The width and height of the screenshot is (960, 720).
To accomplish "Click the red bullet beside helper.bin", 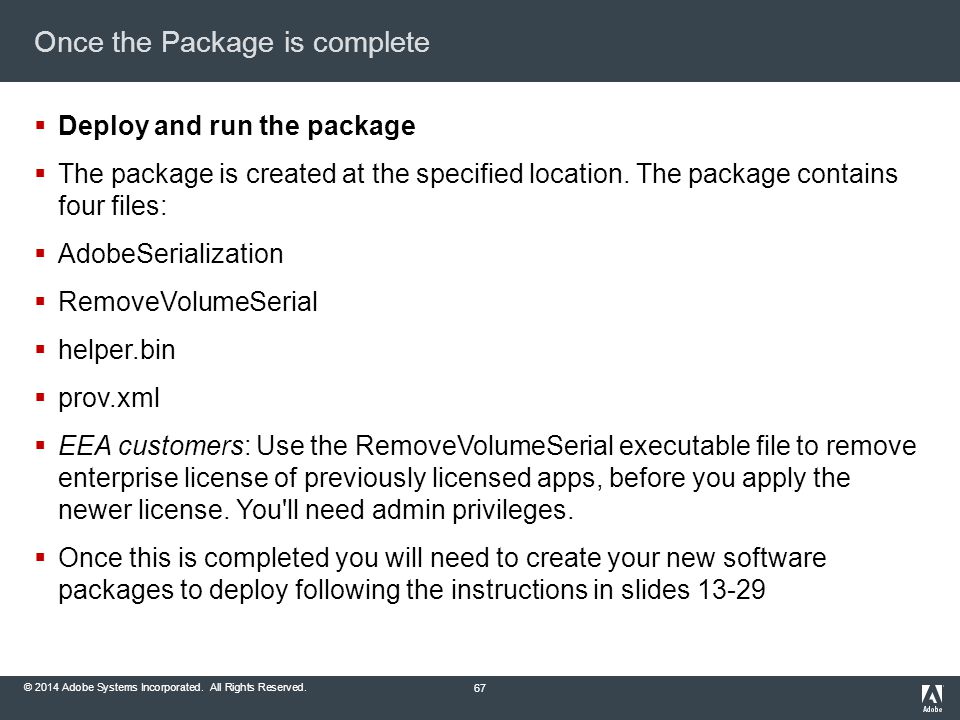I will point(40,349).
